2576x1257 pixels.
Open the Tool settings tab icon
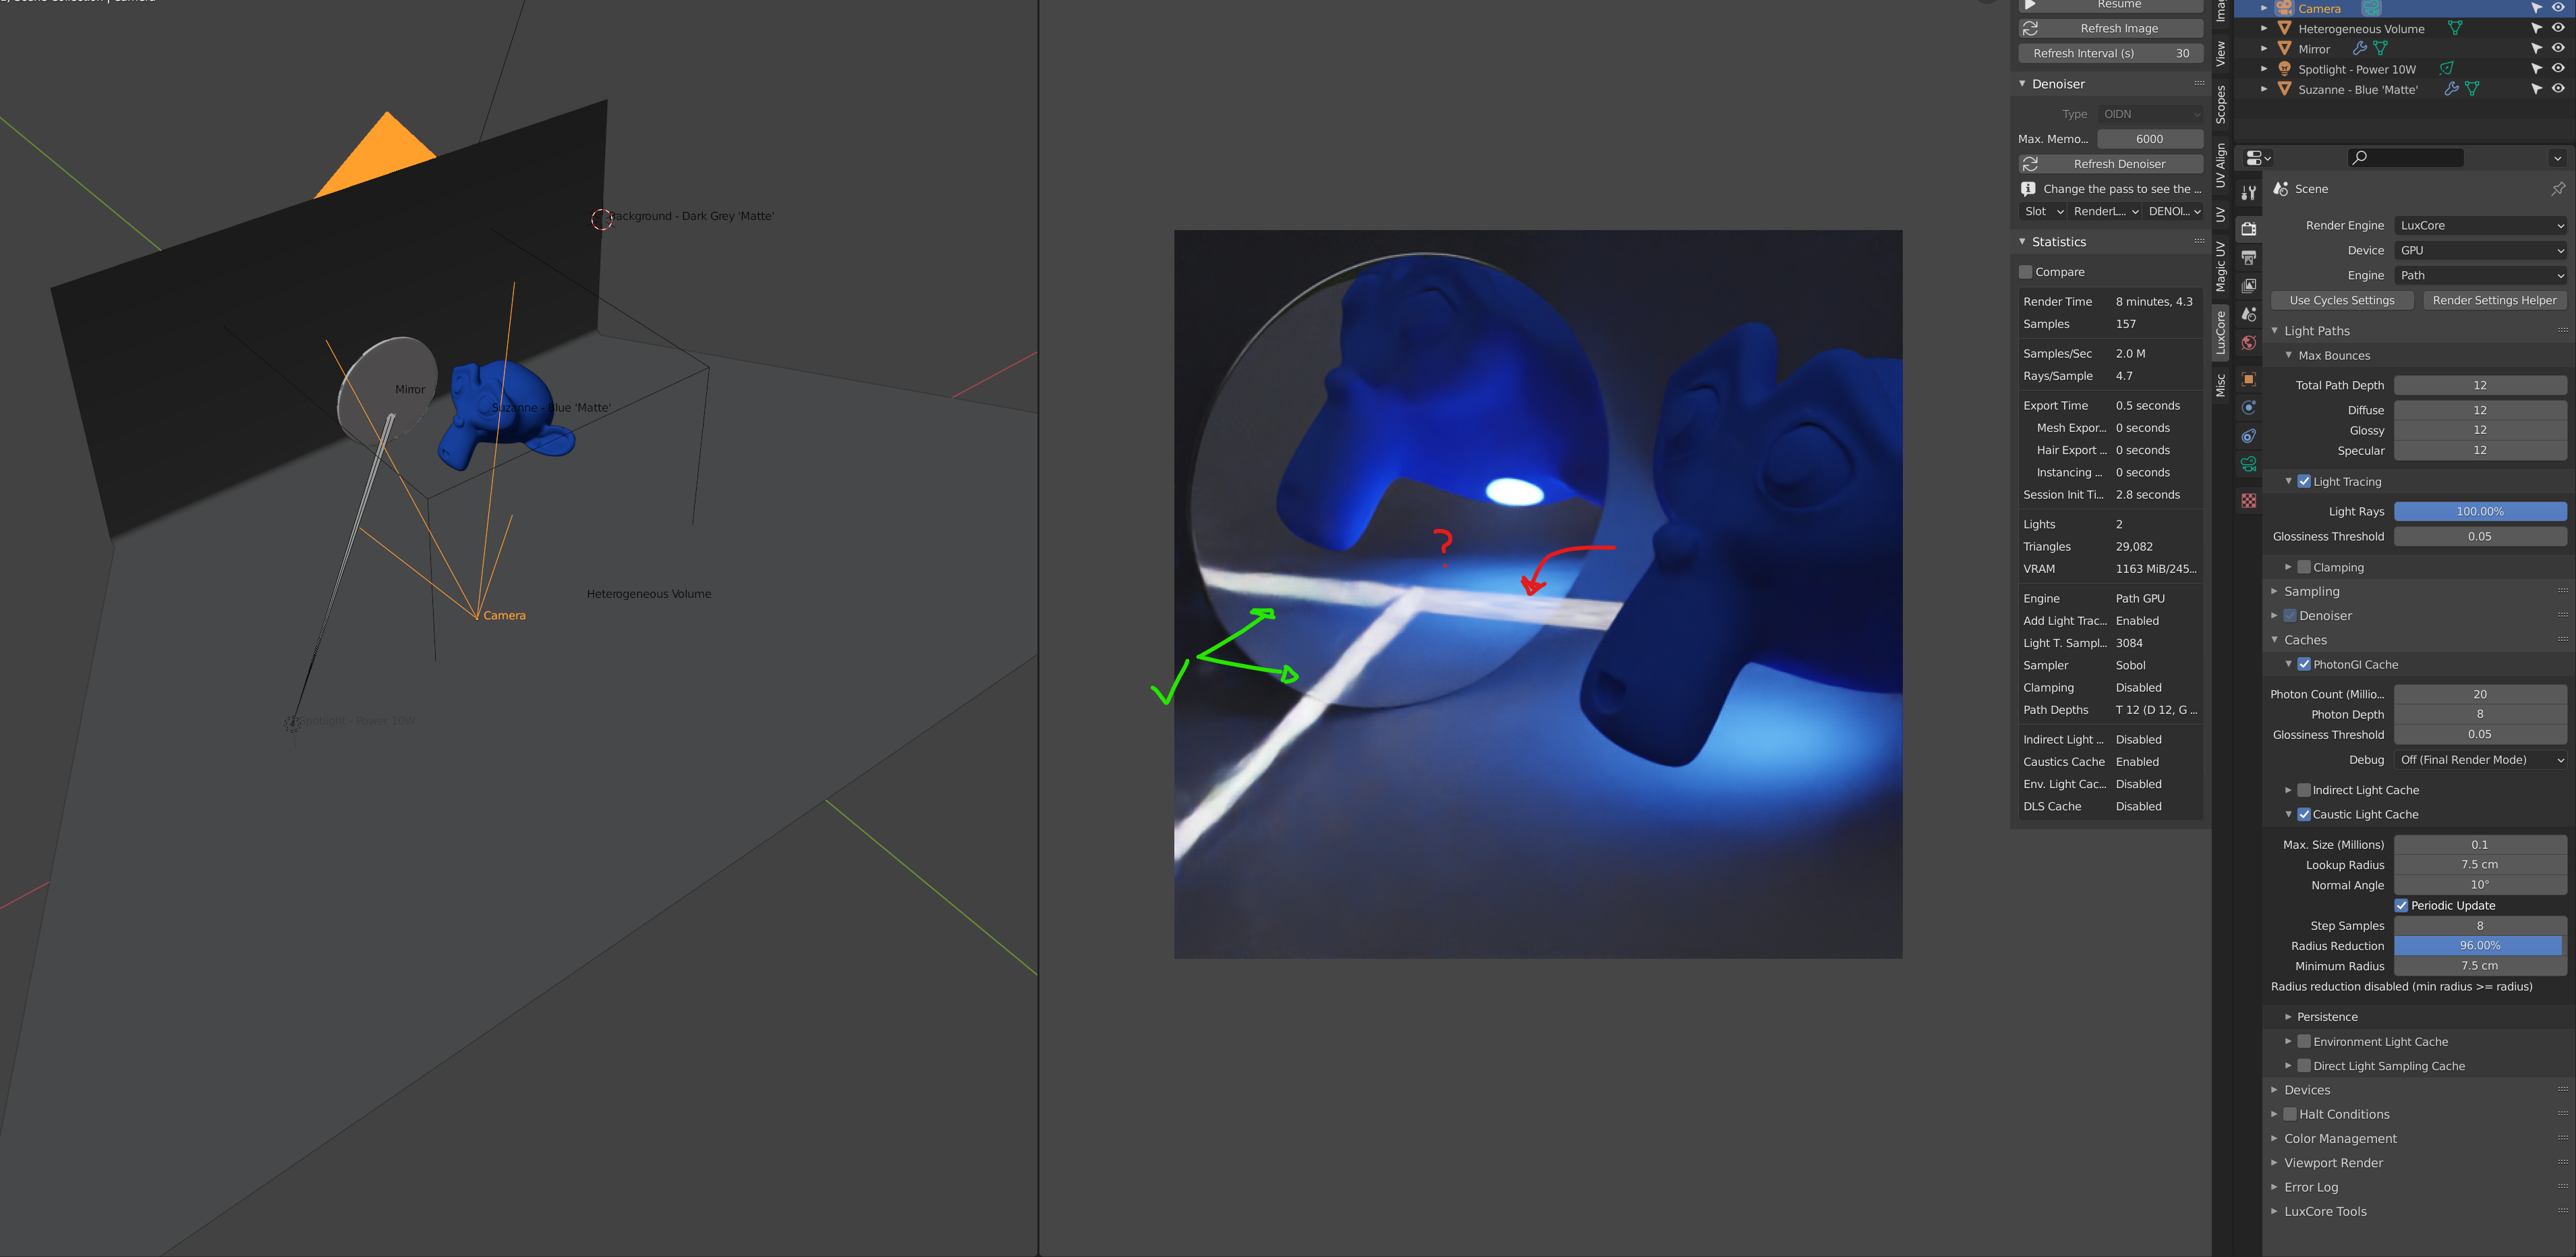pos(2248,192)
